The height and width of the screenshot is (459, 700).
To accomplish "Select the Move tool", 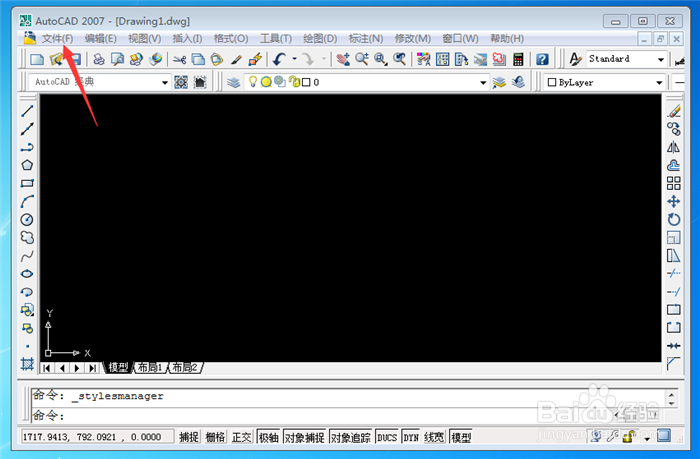I will click(674, 201).
